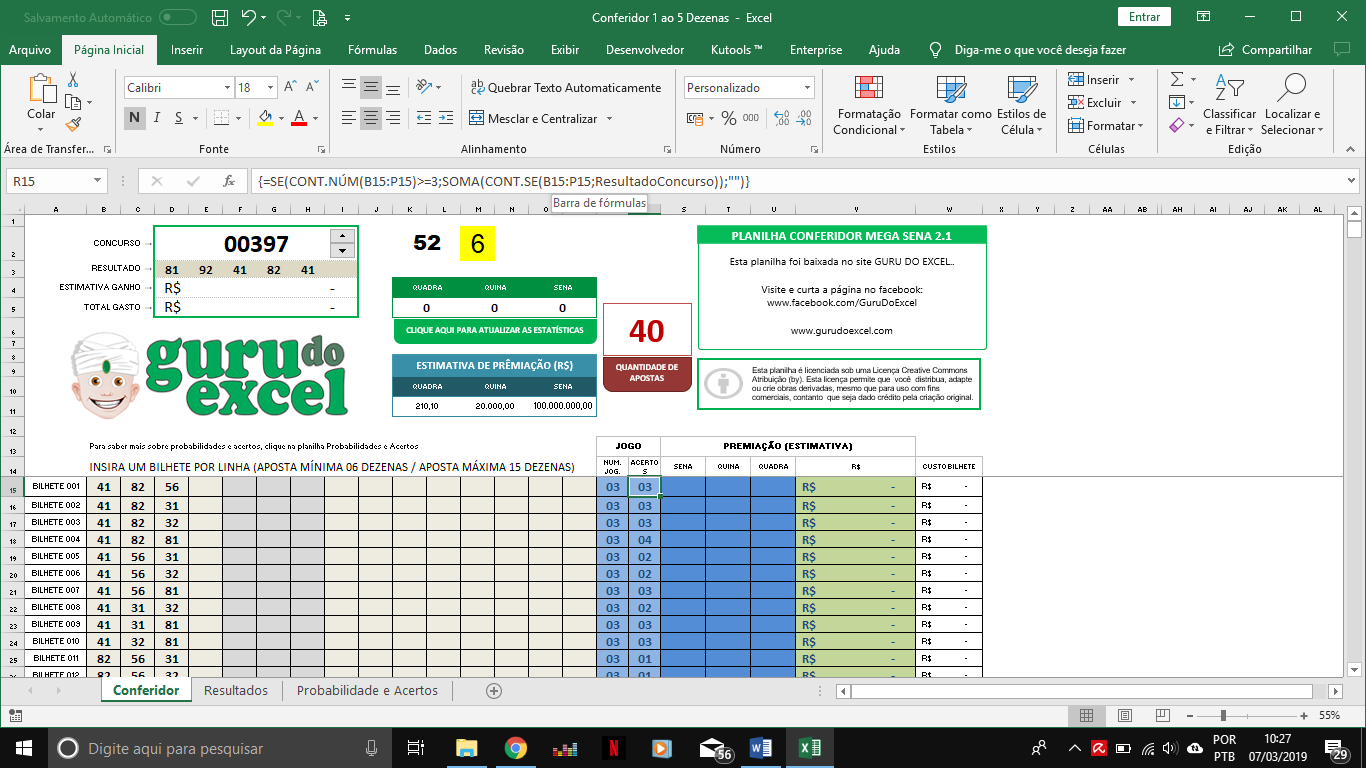Open Netflix app from taskbar
The width and height of the screenshot is (1366, 768).
(x=613, y=748)
